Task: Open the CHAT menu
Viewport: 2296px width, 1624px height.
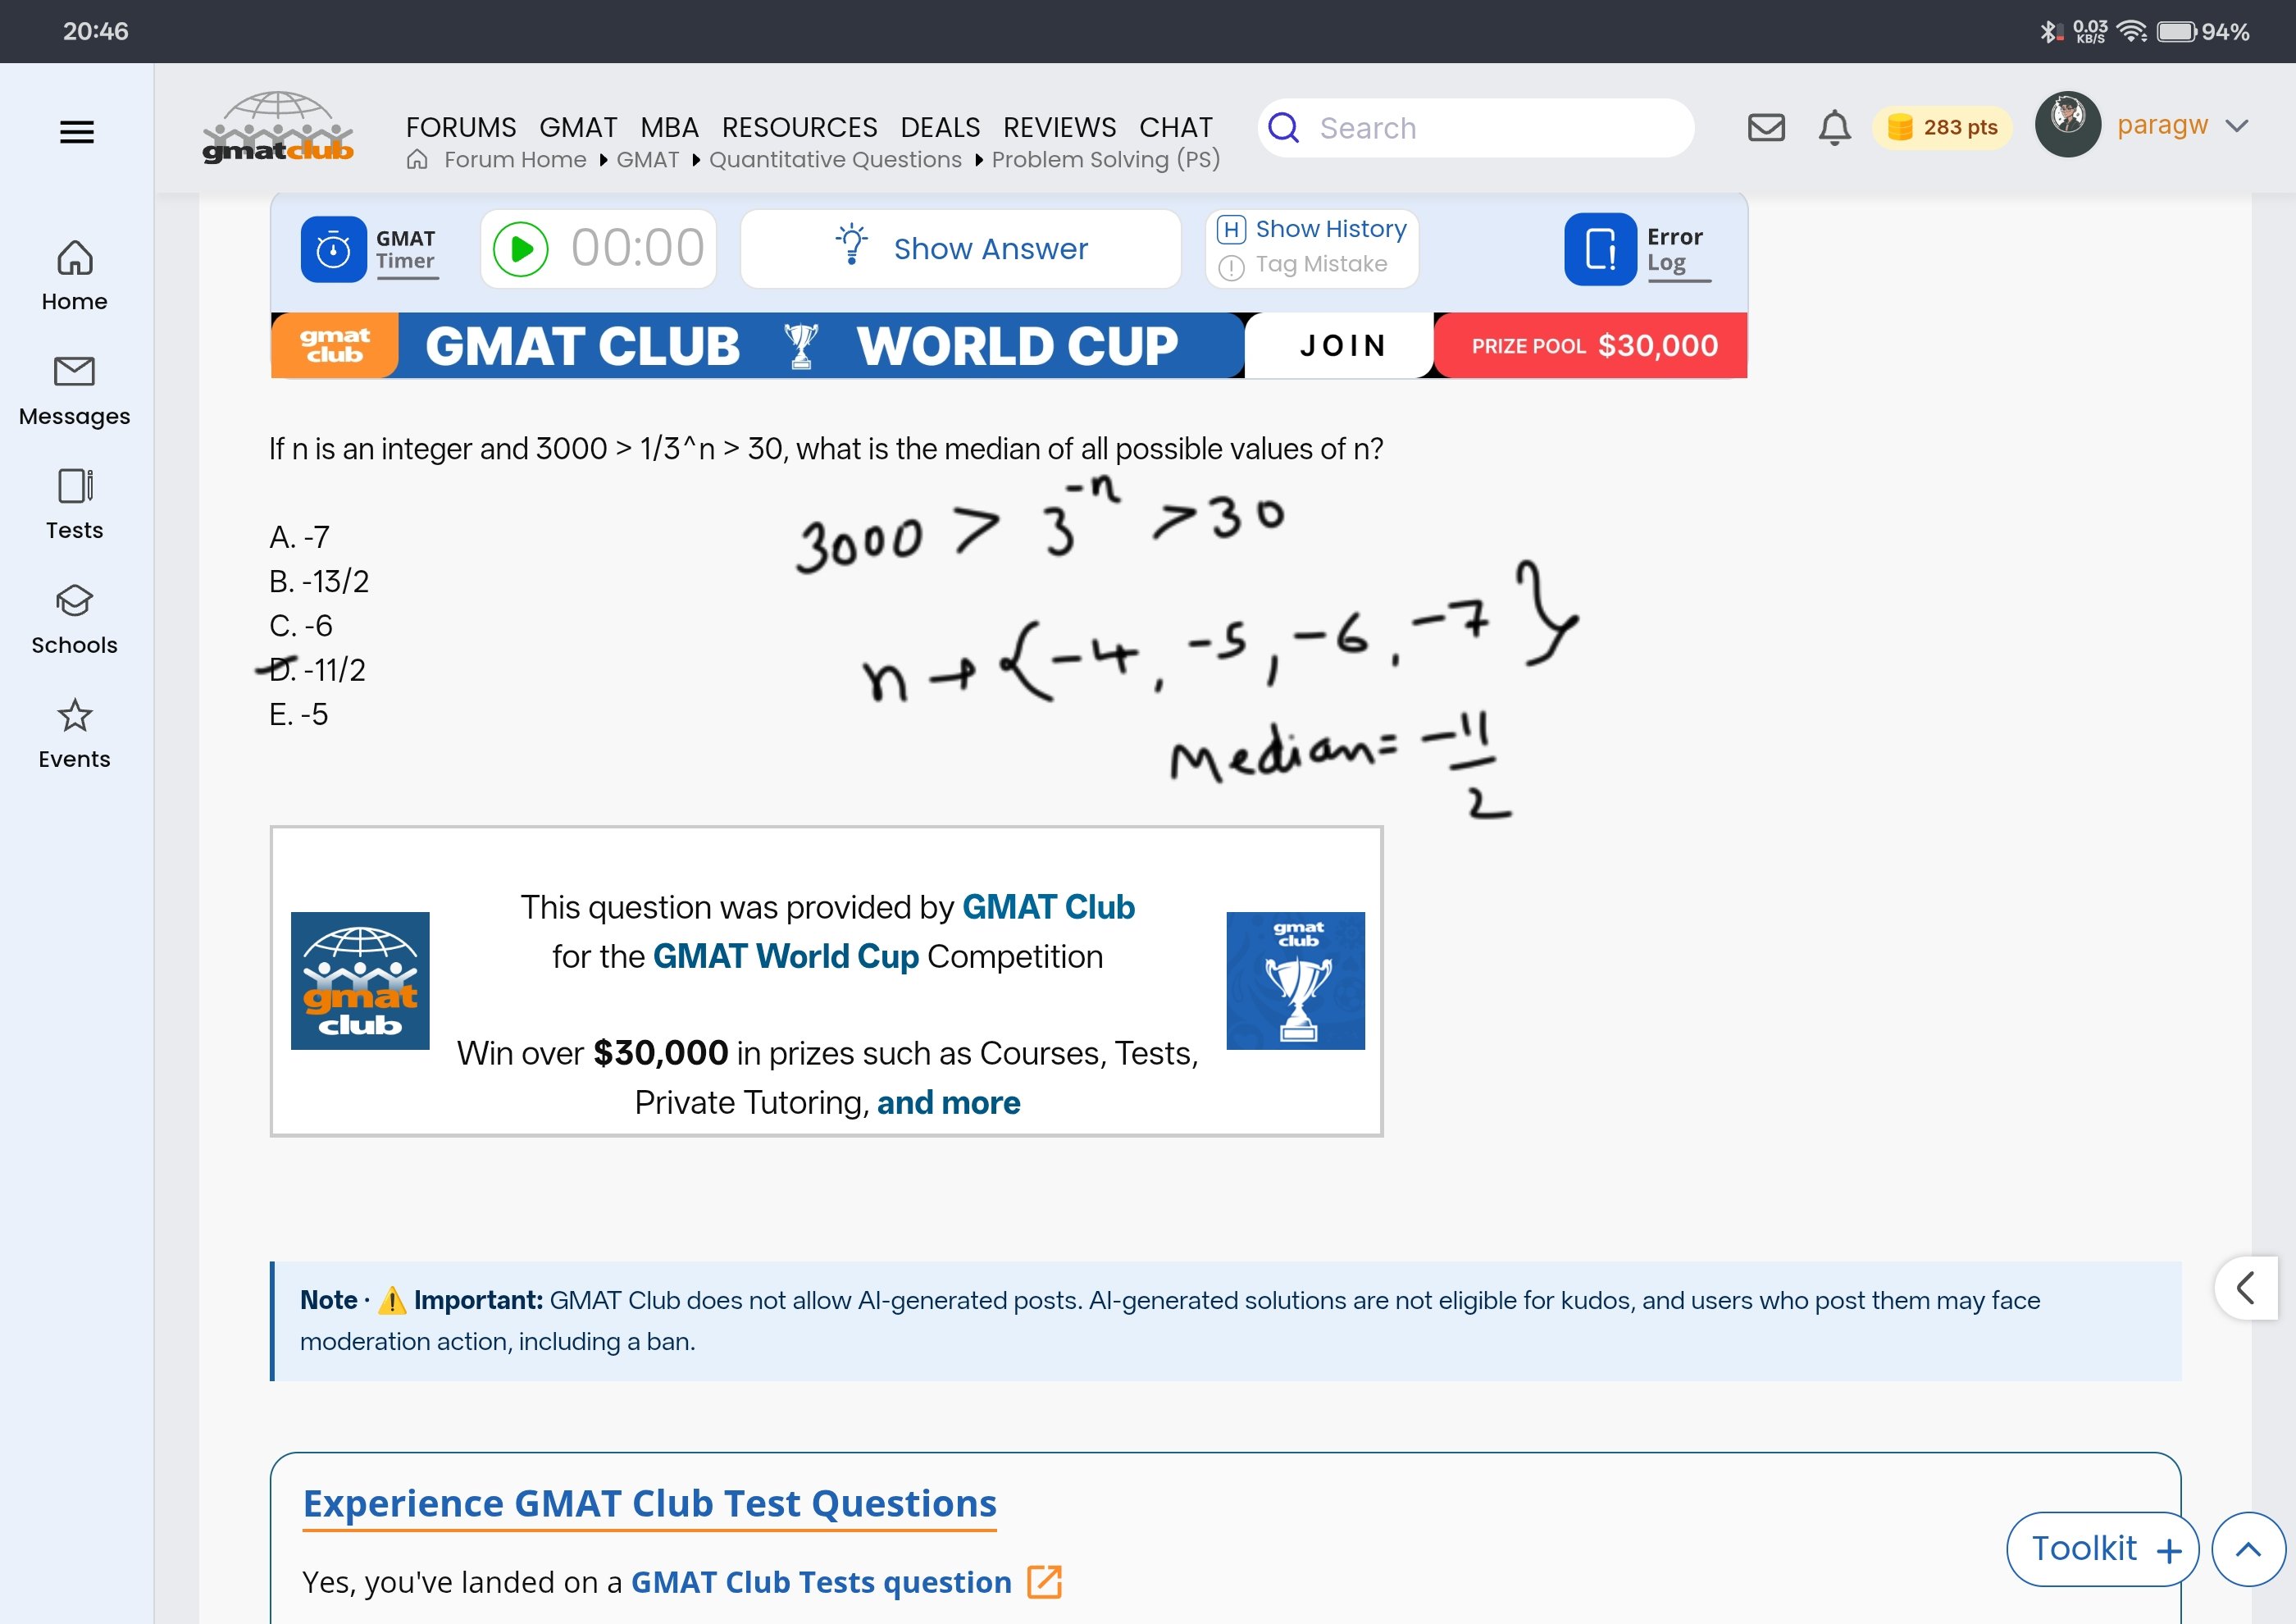Action: (1175, 128)
